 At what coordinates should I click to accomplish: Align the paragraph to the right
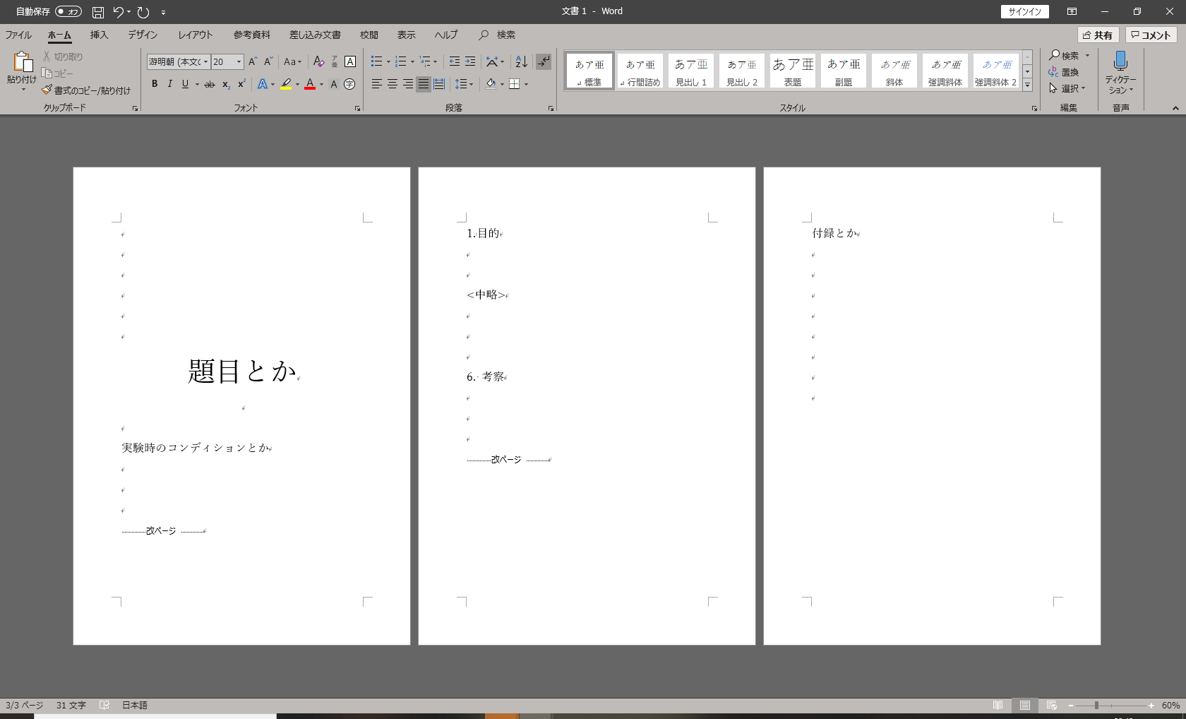pyautogui.click(x=408, y=84)
